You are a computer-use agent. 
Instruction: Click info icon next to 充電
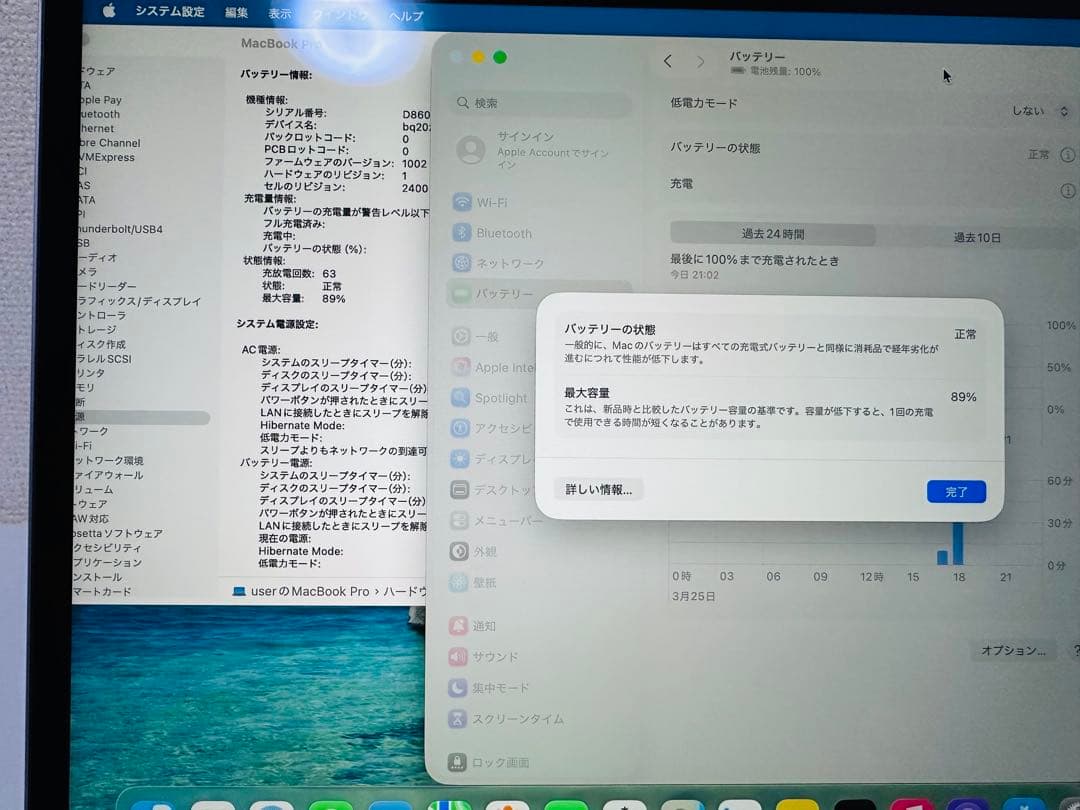pos(1068,190)
